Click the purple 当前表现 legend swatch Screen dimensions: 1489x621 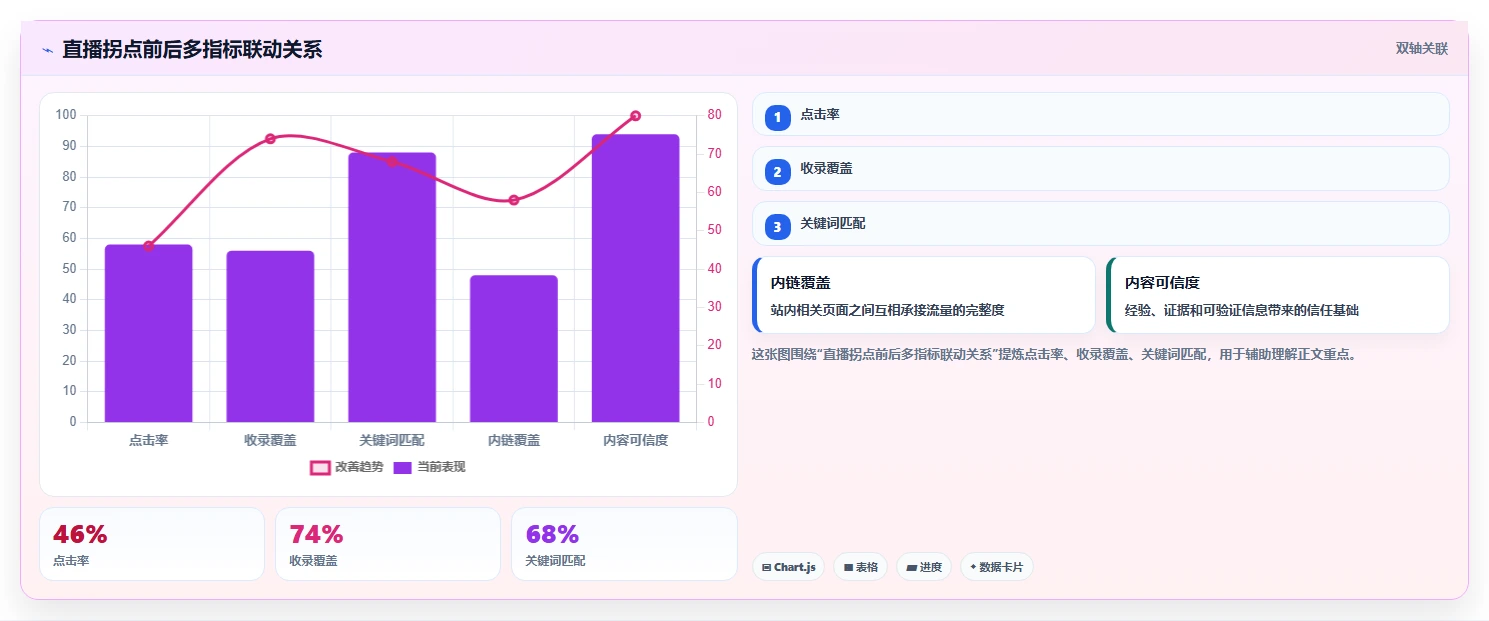point(403,467)
